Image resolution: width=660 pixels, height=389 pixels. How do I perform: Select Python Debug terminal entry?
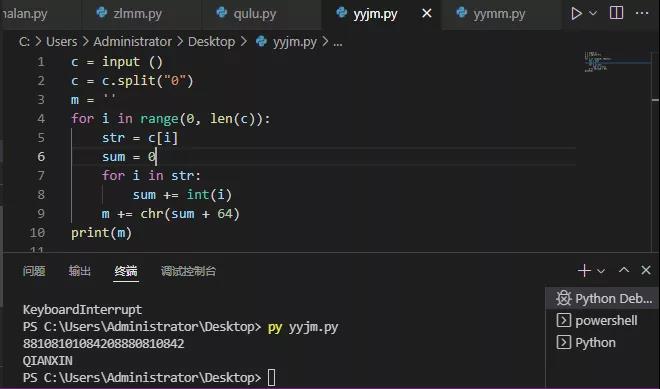tap(602, 298)
